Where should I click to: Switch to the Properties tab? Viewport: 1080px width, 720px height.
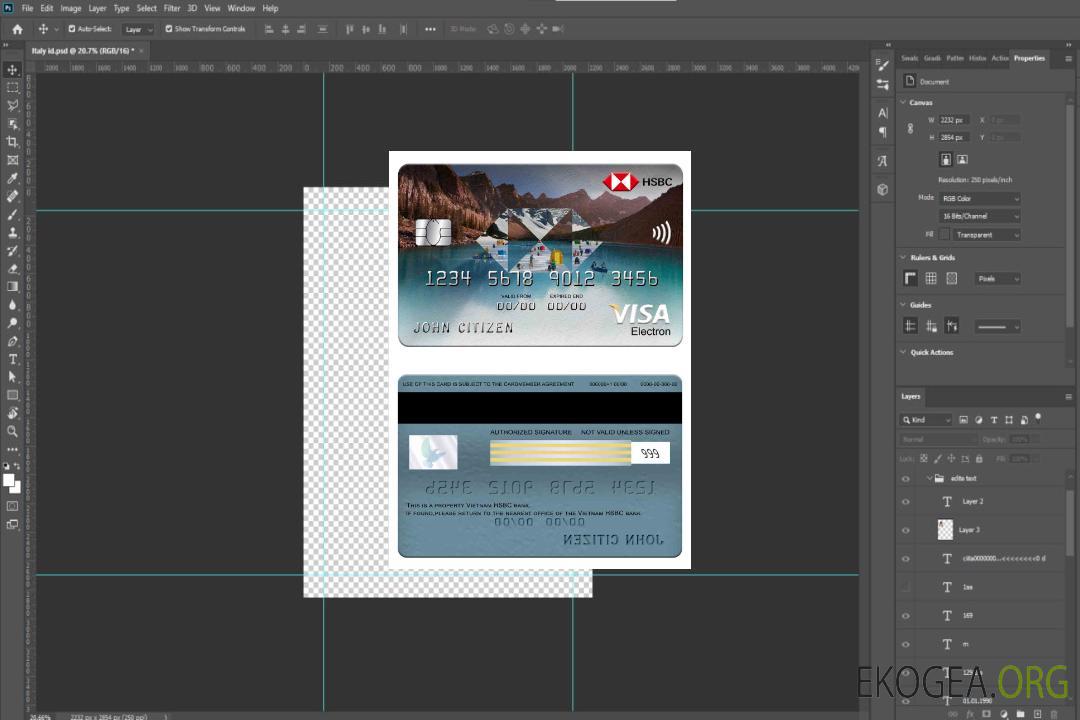(x=1029, y=59)
